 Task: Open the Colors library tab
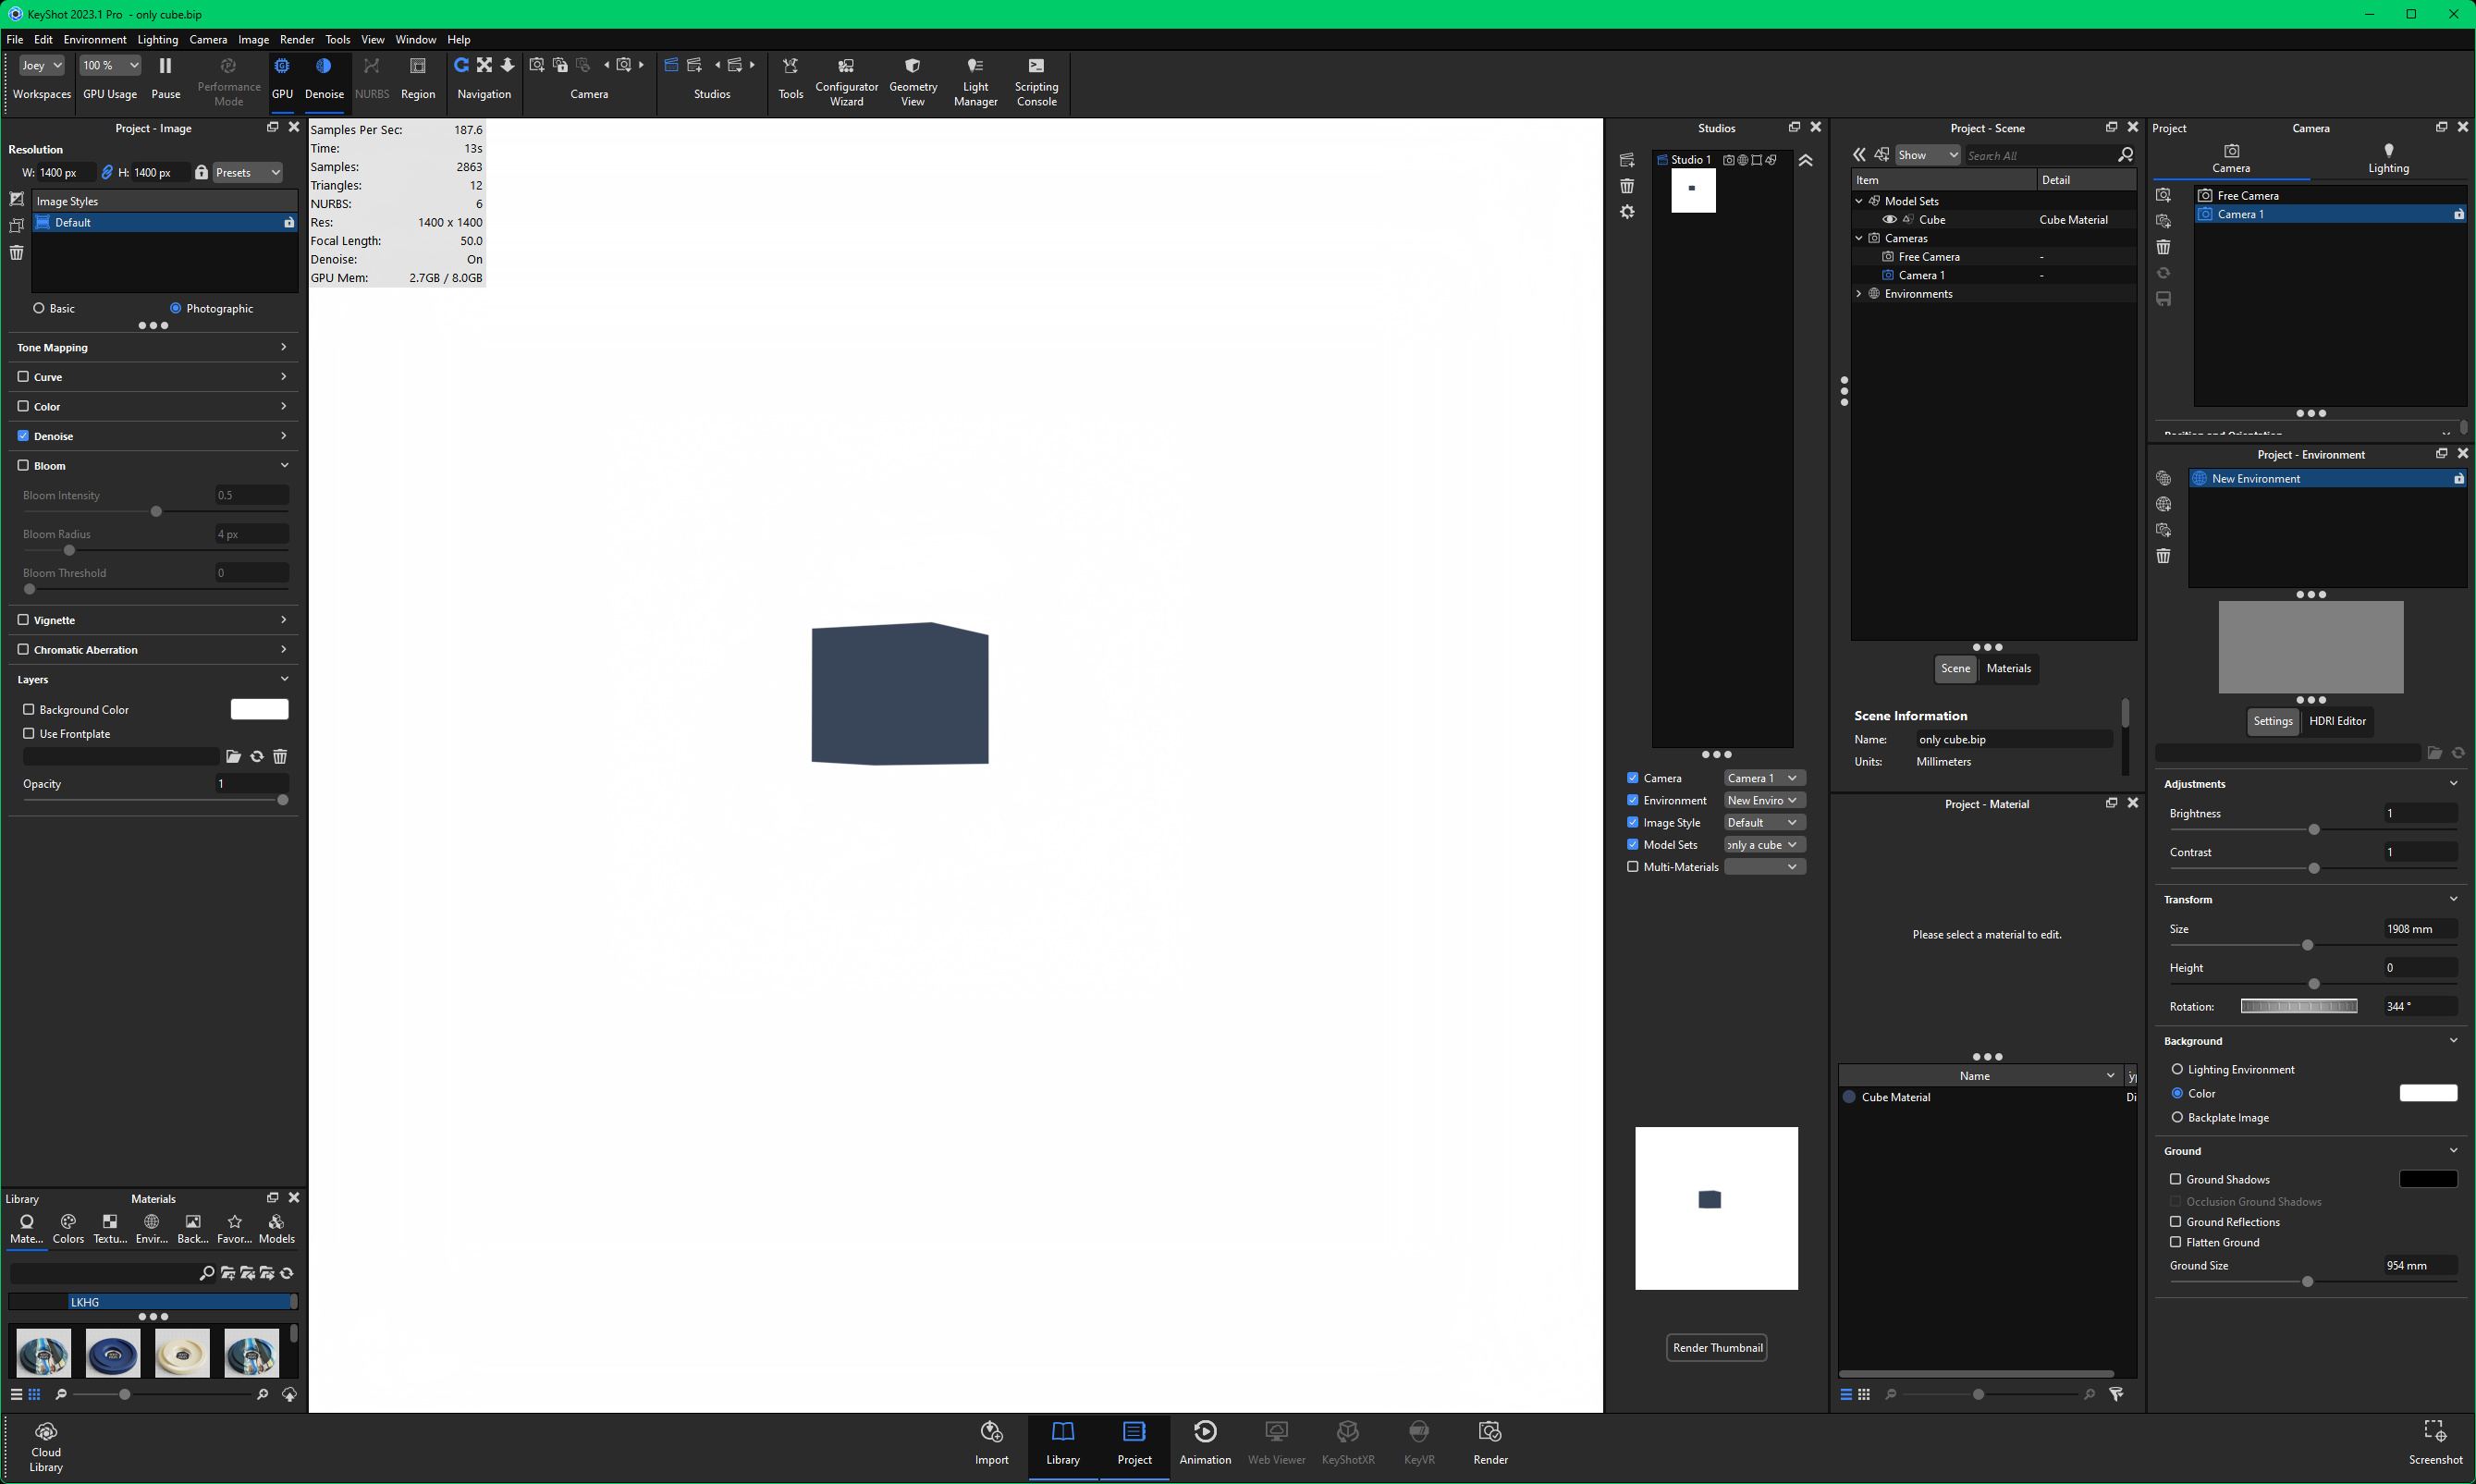(x=68, y=1229)
